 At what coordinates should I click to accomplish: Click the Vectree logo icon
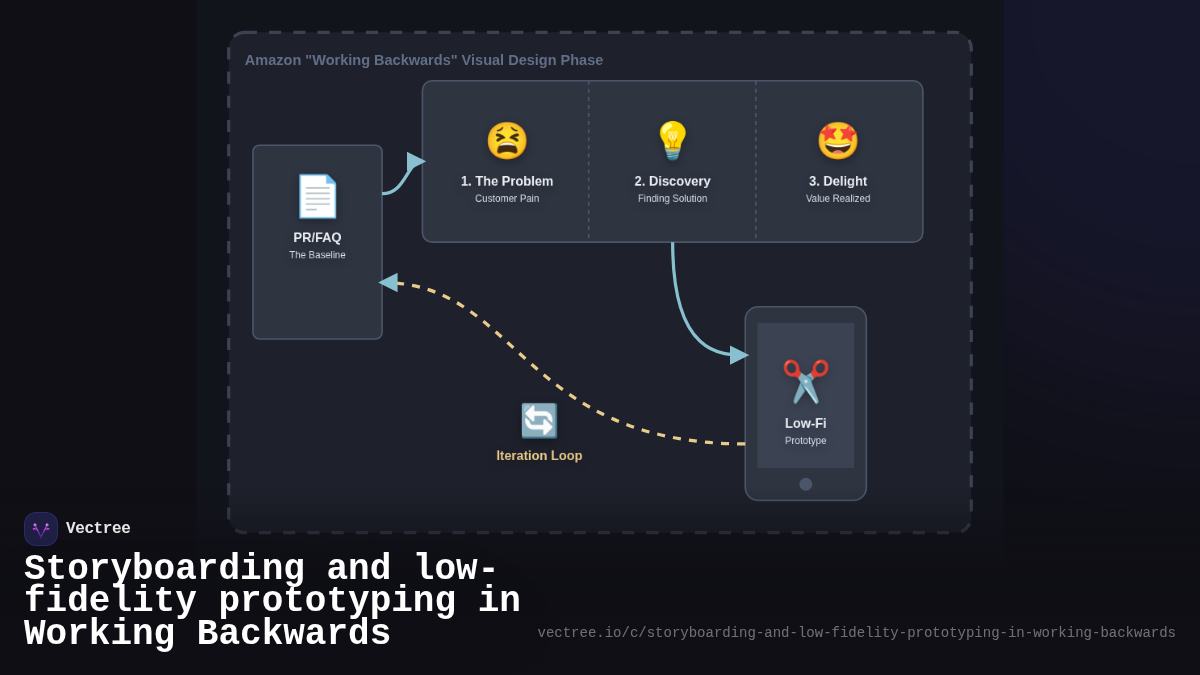(x=41, y=528)
